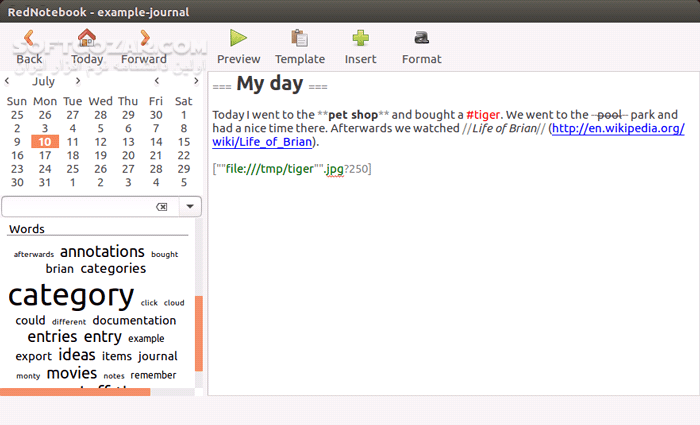Click the word cloud horizontal scrollbar

point(75,392)
